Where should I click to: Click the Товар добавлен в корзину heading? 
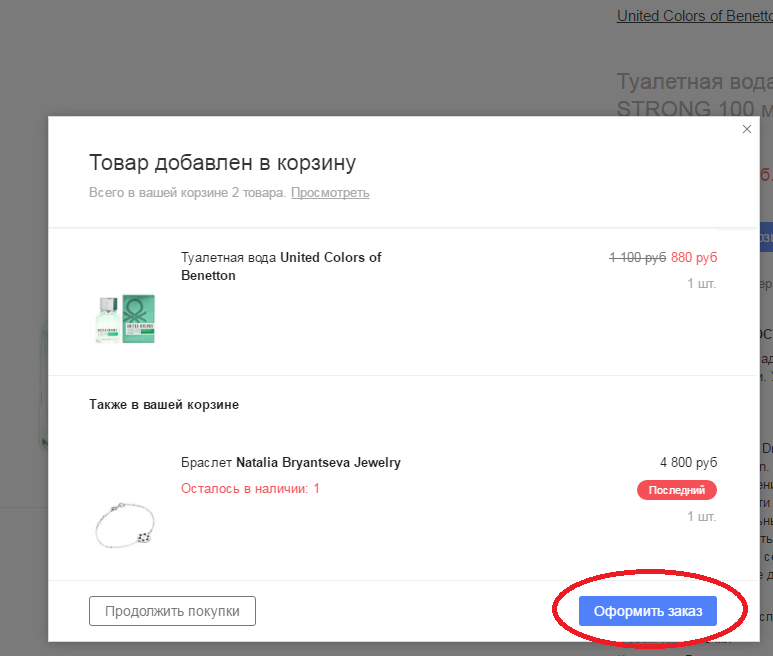[x=222, y=163]
